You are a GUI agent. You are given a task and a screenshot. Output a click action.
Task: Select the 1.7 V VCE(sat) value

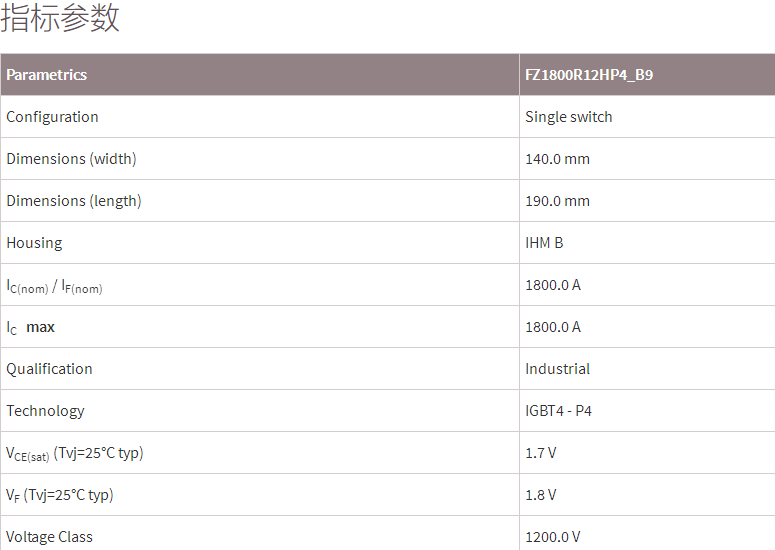(x=540, y=453)
